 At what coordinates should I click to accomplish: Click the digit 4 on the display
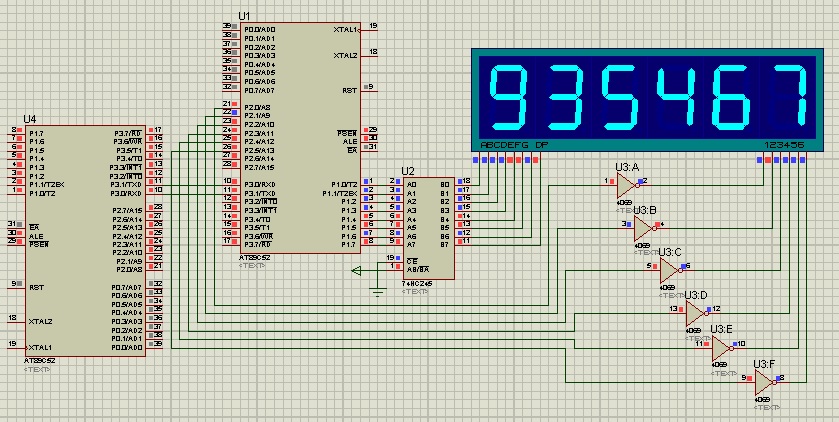coord(676,97)
